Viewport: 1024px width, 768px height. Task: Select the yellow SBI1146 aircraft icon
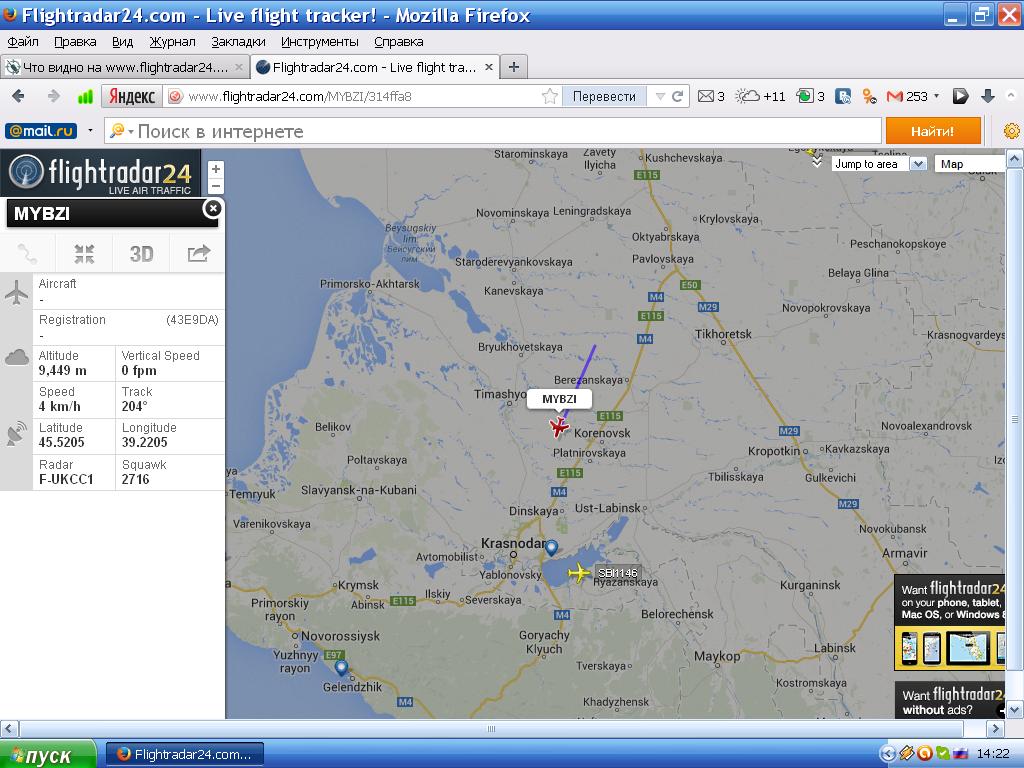coord(579,573)
